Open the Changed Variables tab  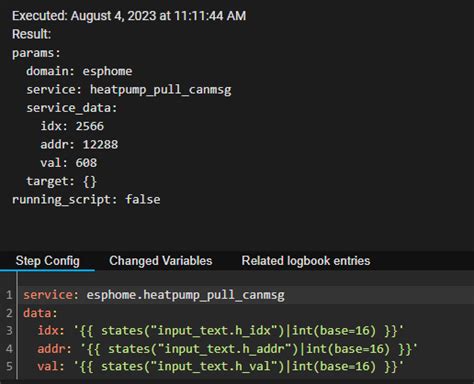point(161,261)
